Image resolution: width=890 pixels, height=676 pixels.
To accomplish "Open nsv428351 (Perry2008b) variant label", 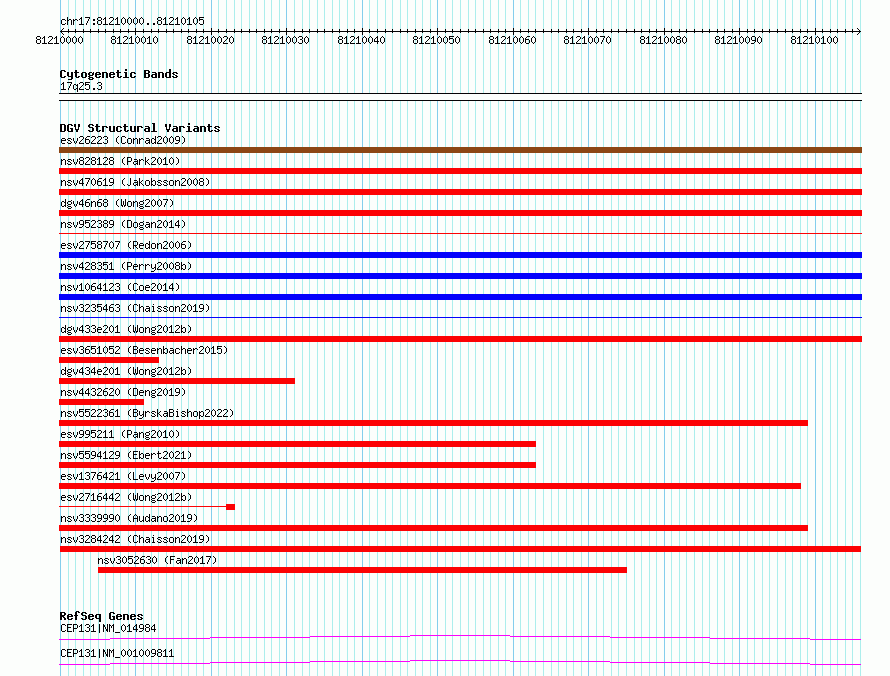I will (126, 266).
